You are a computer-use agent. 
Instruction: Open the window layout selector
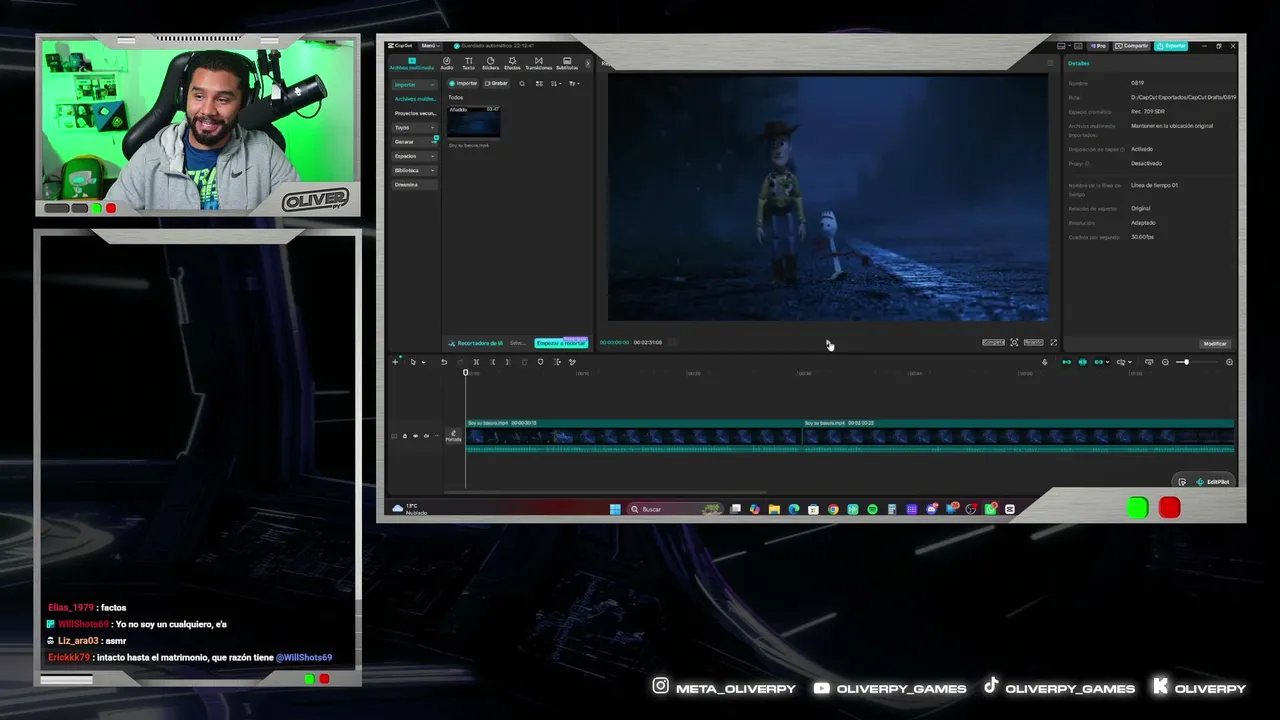click(1063, 46)
